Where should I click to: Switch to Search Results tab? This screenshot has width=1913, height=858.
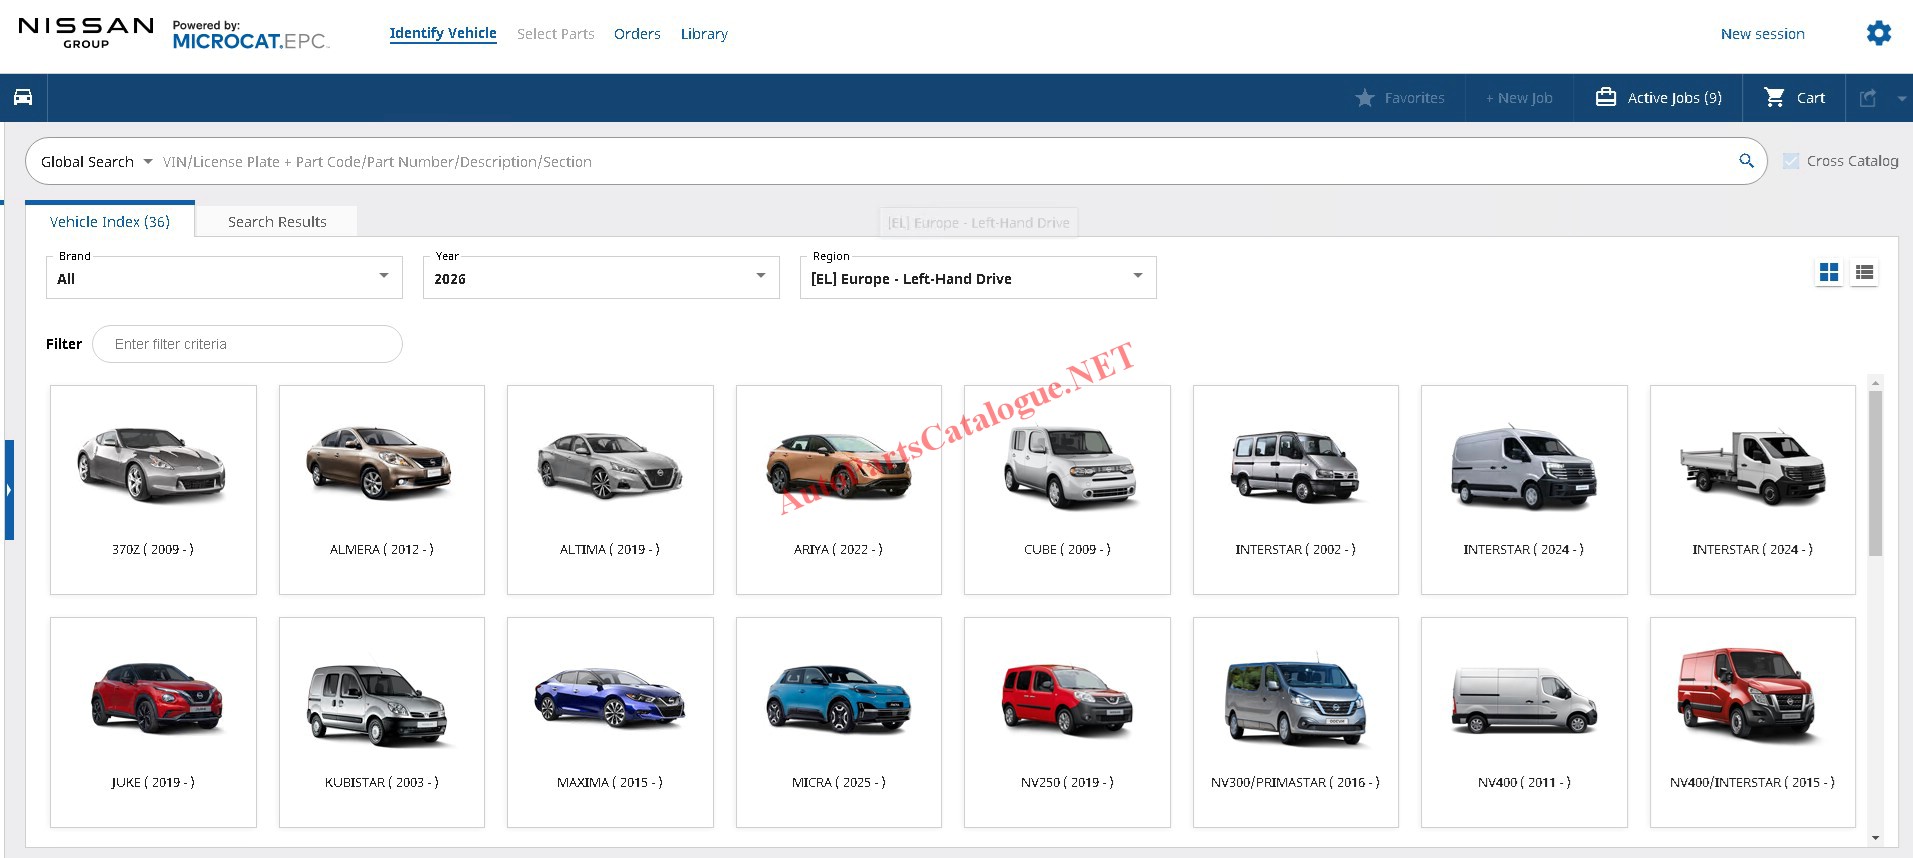(277, 222)
